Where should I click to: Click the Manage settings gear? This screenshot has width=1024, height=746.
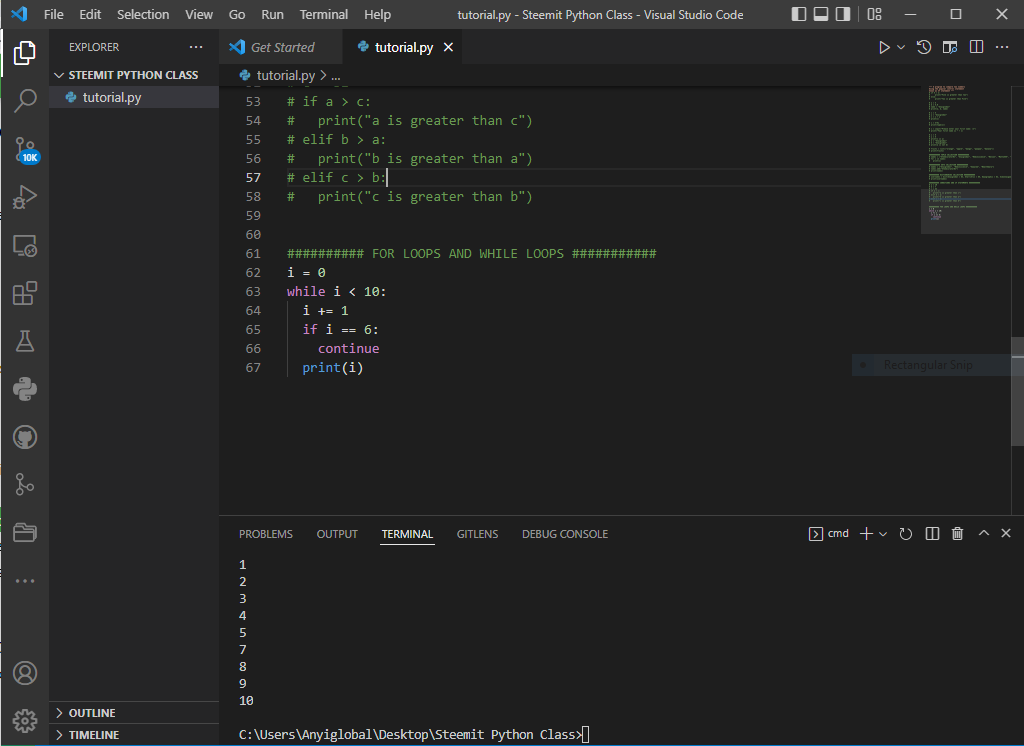coord(24,720)
